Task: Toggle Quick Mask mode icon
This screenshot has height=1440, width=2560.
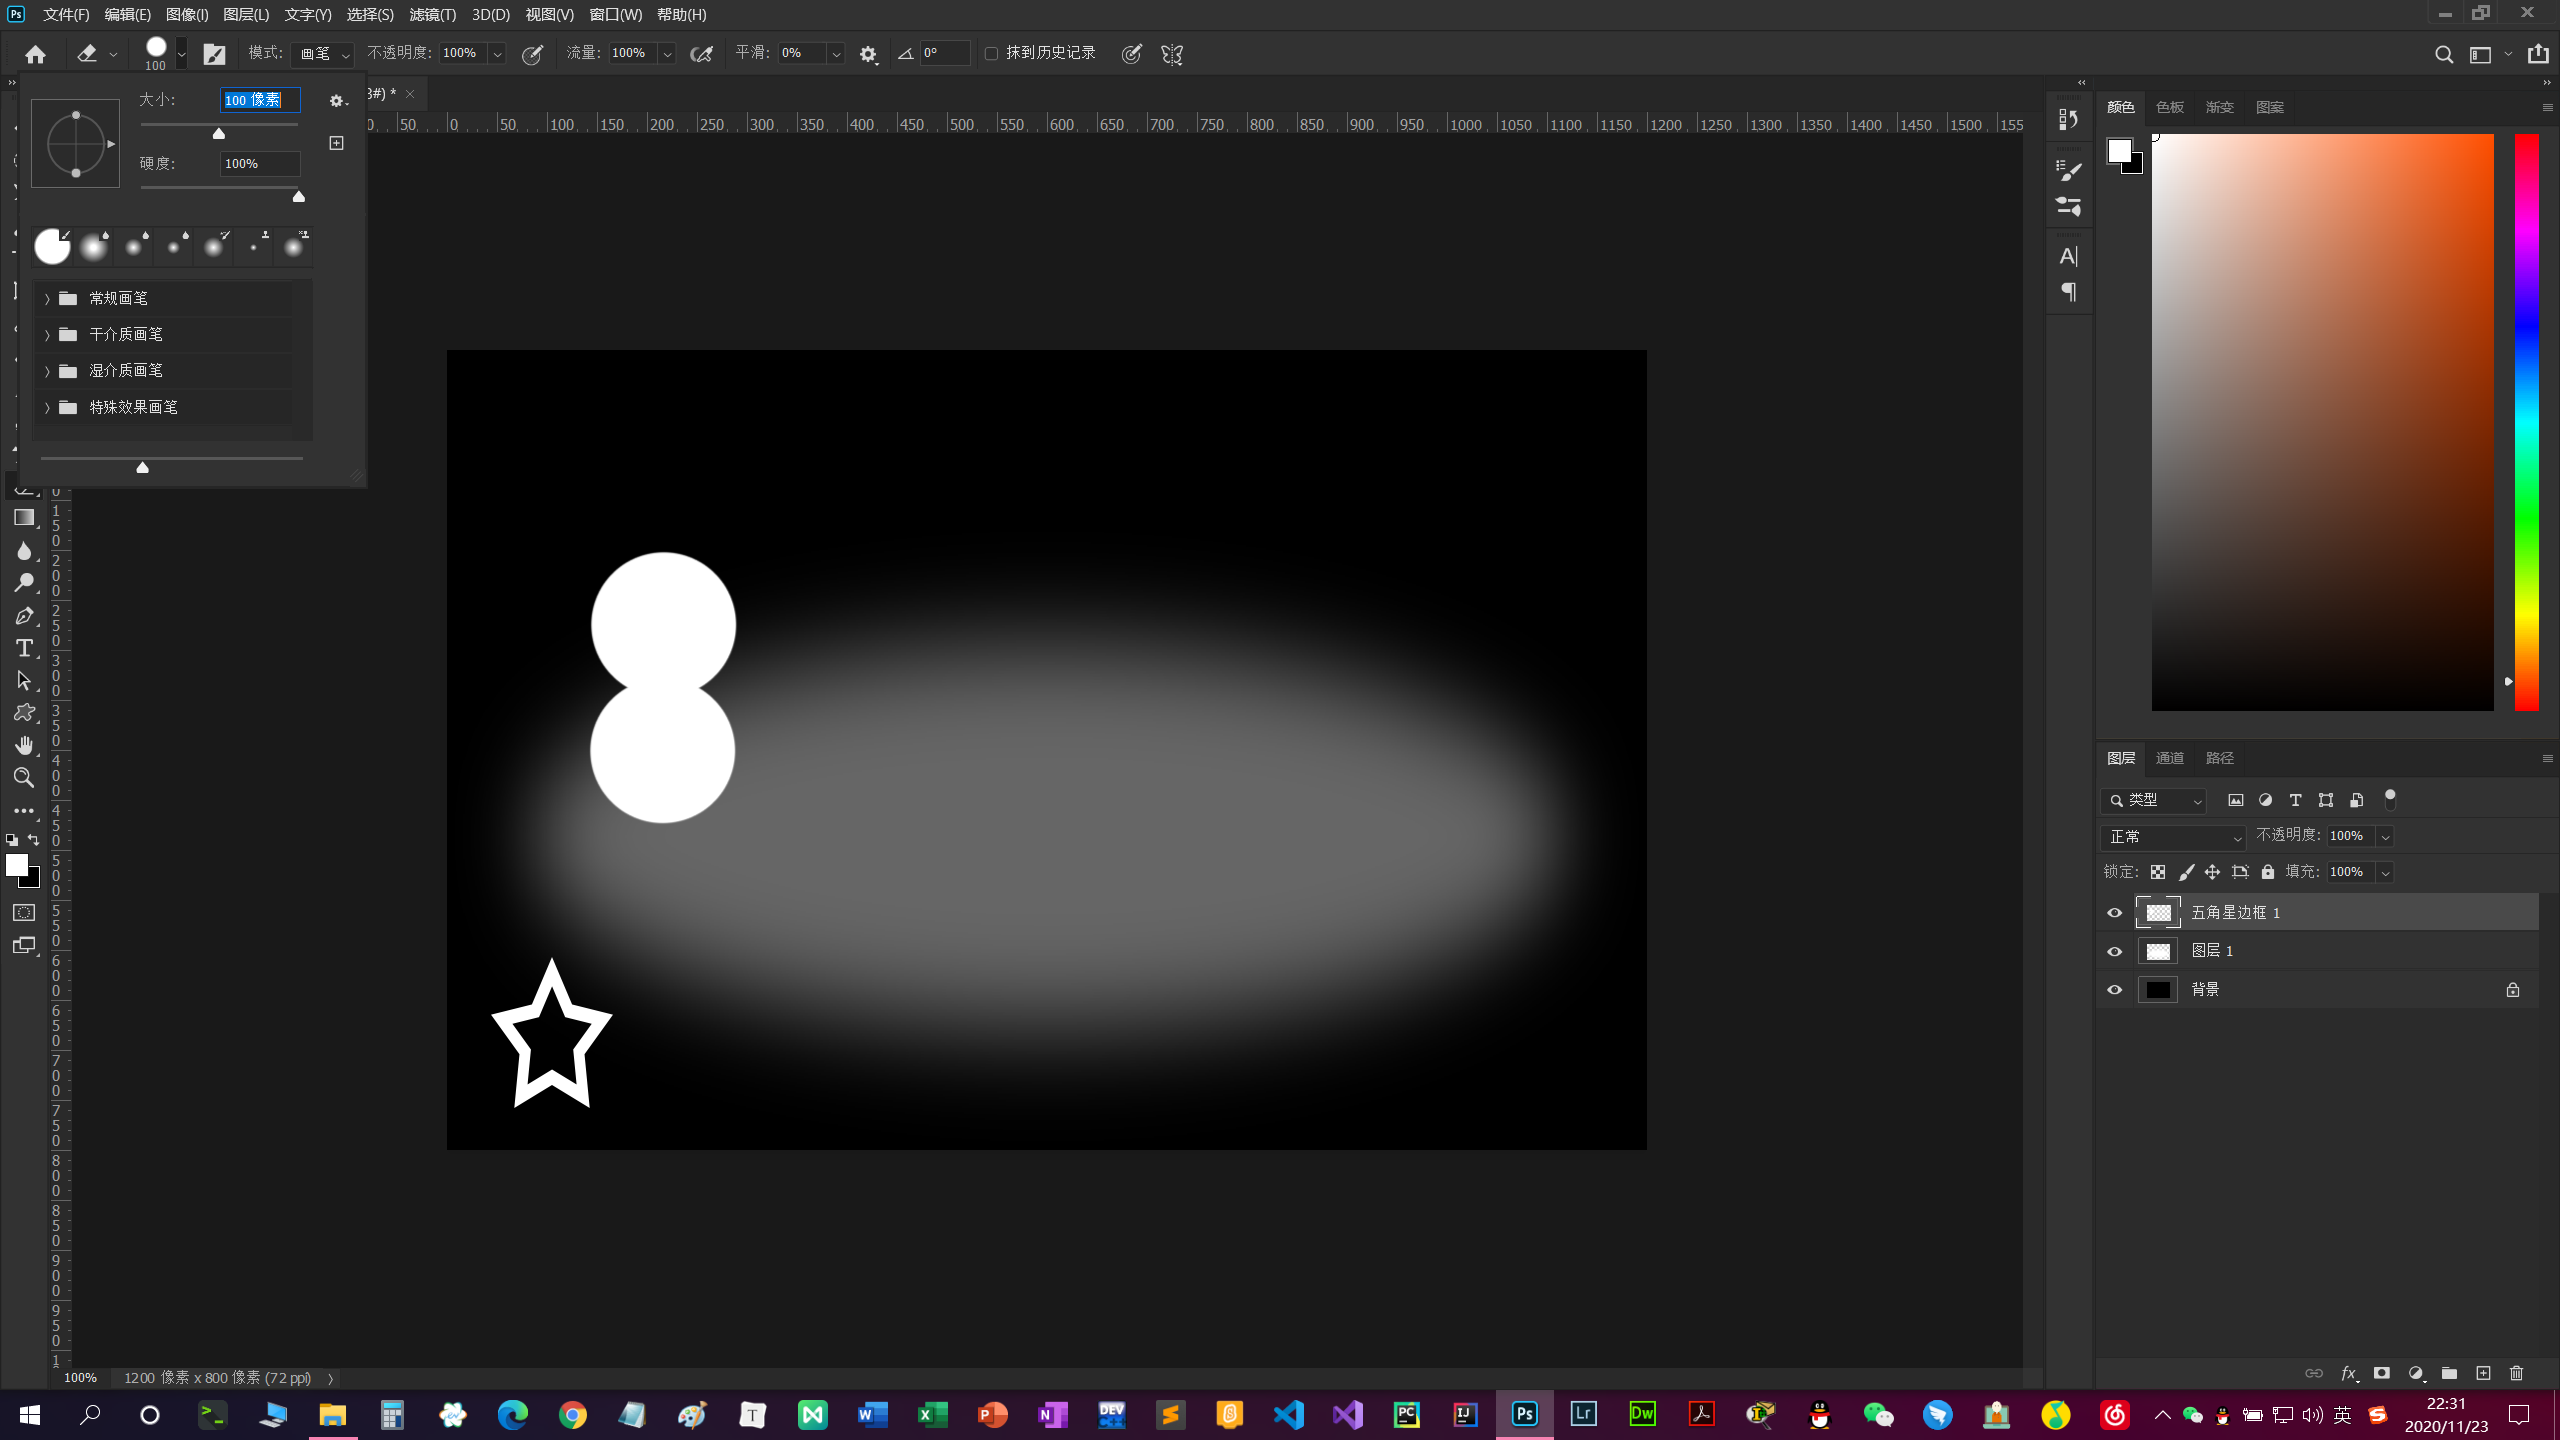Action: coord(24,912)
